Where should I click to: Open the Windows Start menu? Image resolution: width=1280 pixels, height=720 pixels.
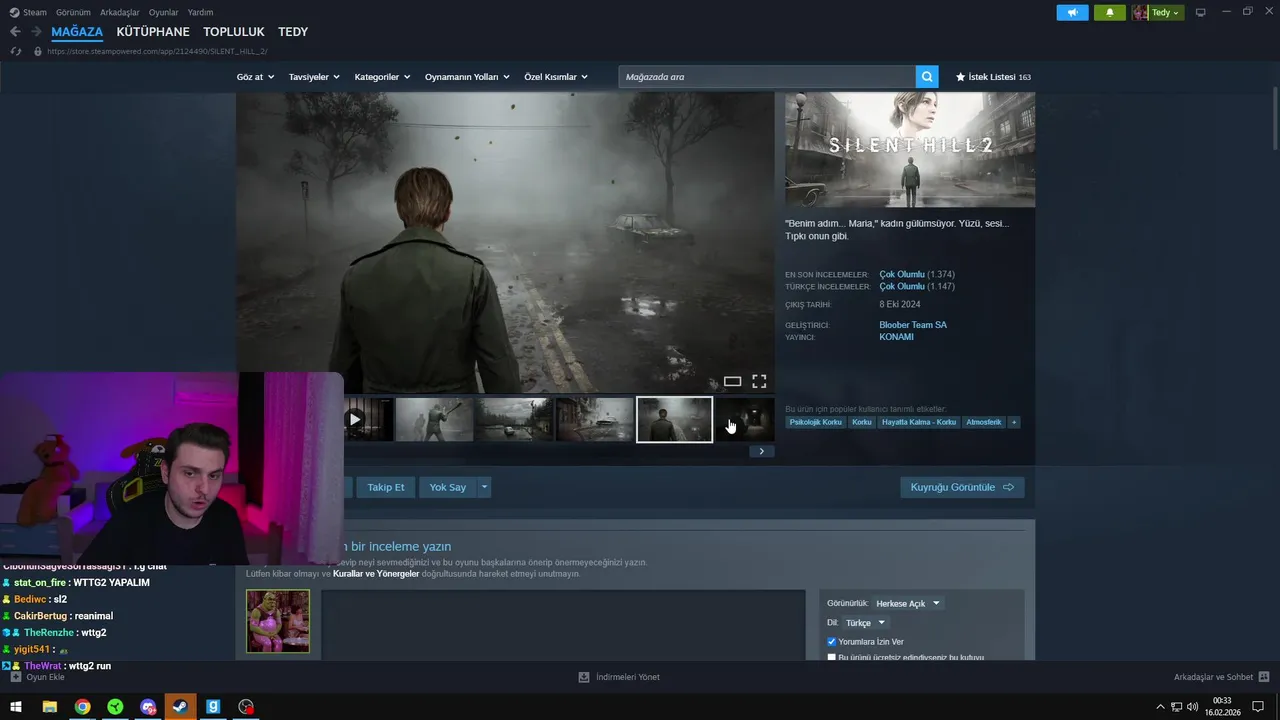pos(16,707)
